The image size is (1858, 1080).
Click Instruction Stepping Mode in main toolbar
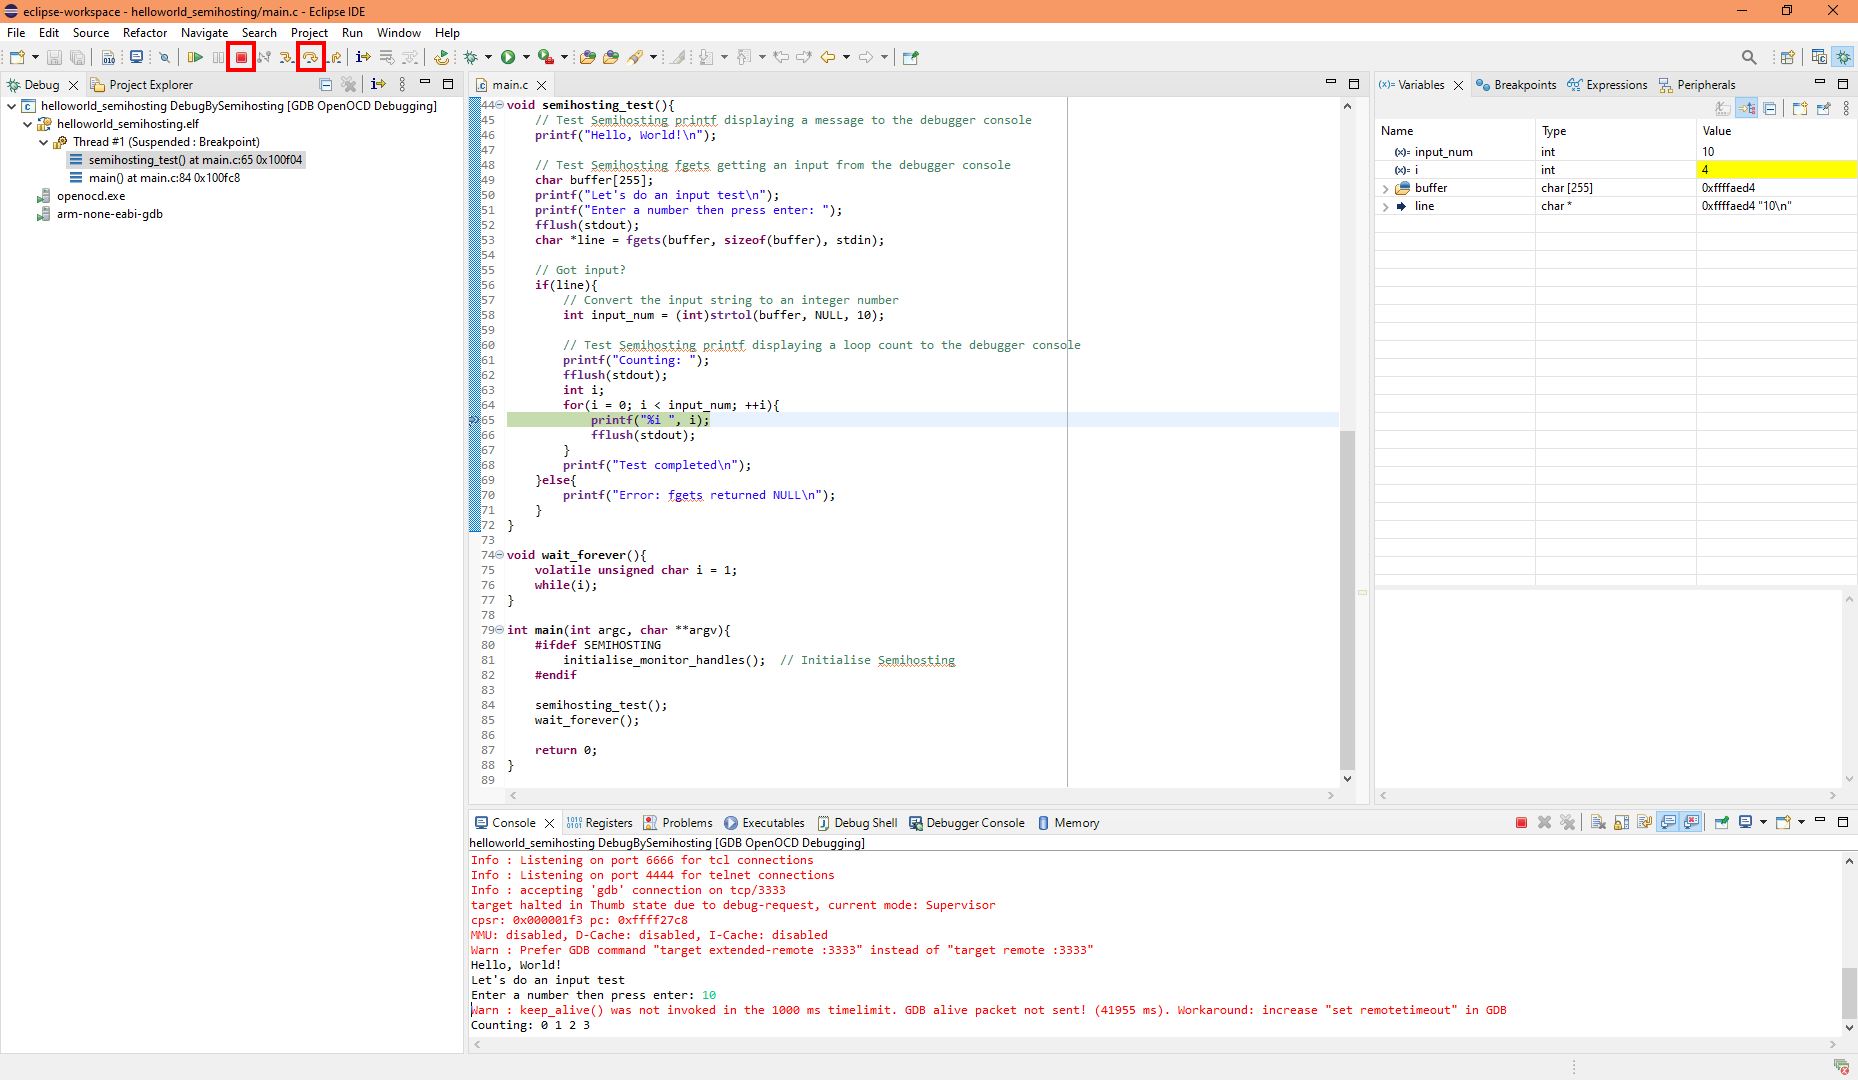pyautogui.click(x=363, y=57)
